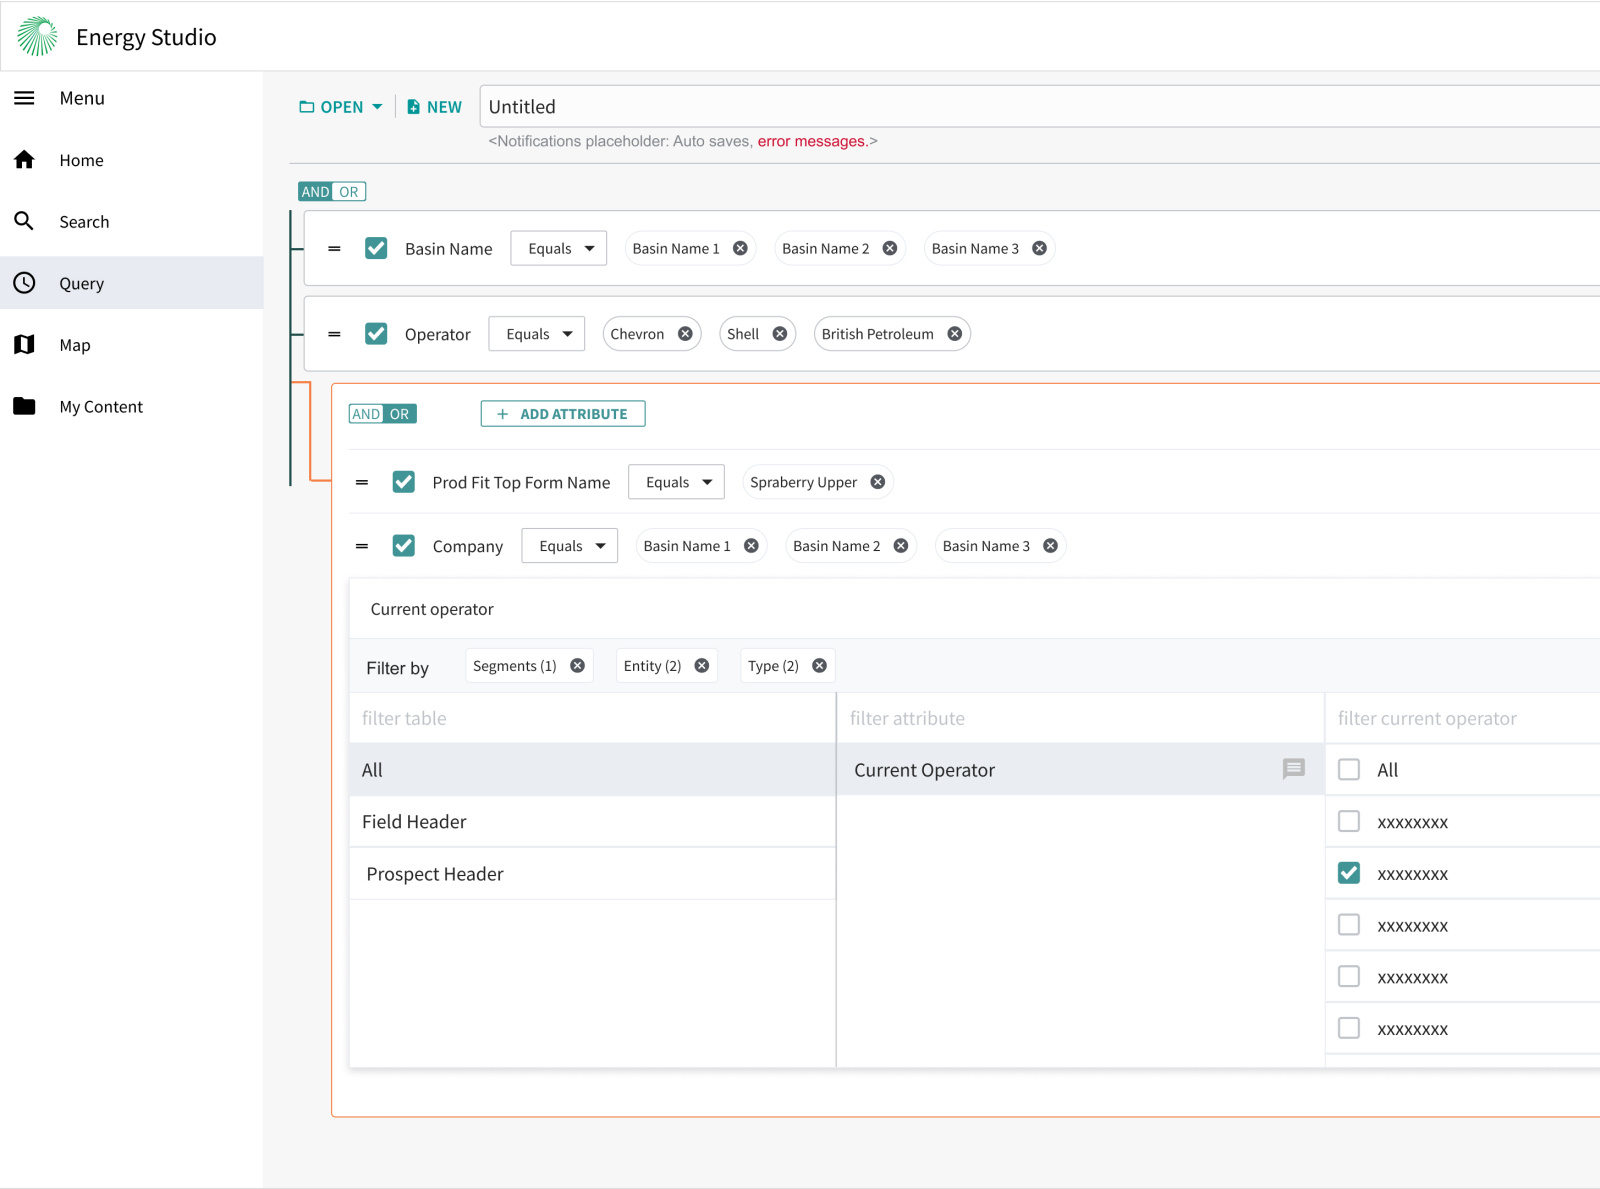The image size is (1600, 1189).
Task: Grab the drag handle of Basin Name row
Action: coord(335,248)
